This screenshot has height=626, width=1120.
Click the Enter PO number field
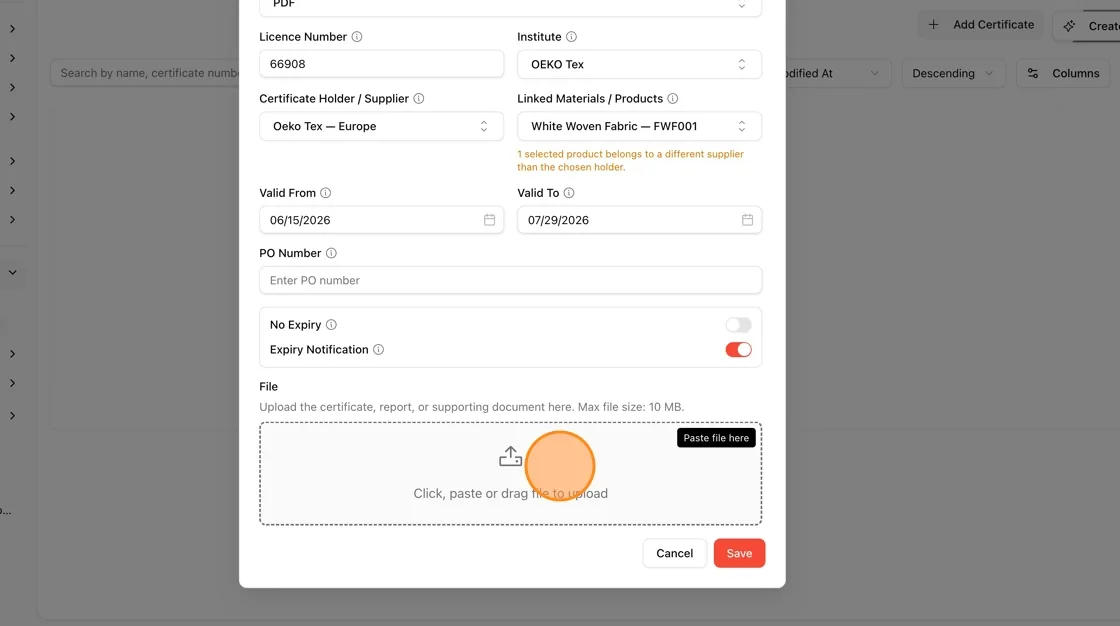(511, 280)
